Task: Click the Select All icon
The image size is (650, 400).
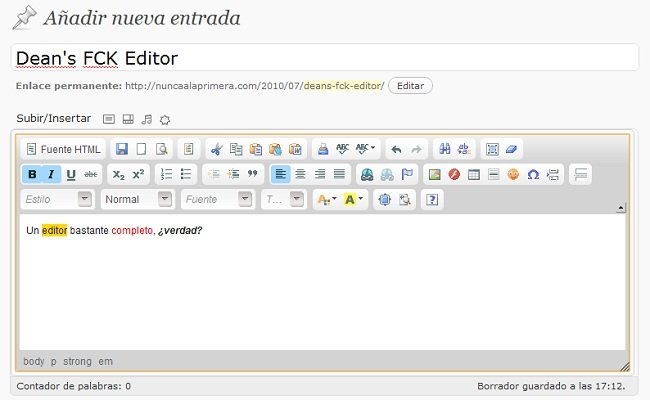Action: click(492, 149)
